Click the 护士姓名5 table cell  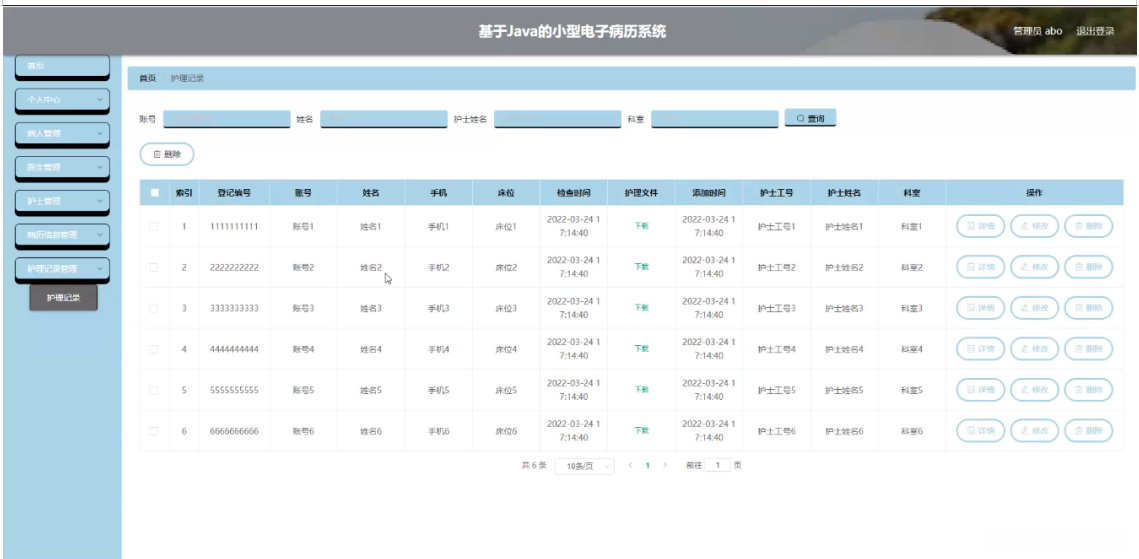click(x=844, y=390)
